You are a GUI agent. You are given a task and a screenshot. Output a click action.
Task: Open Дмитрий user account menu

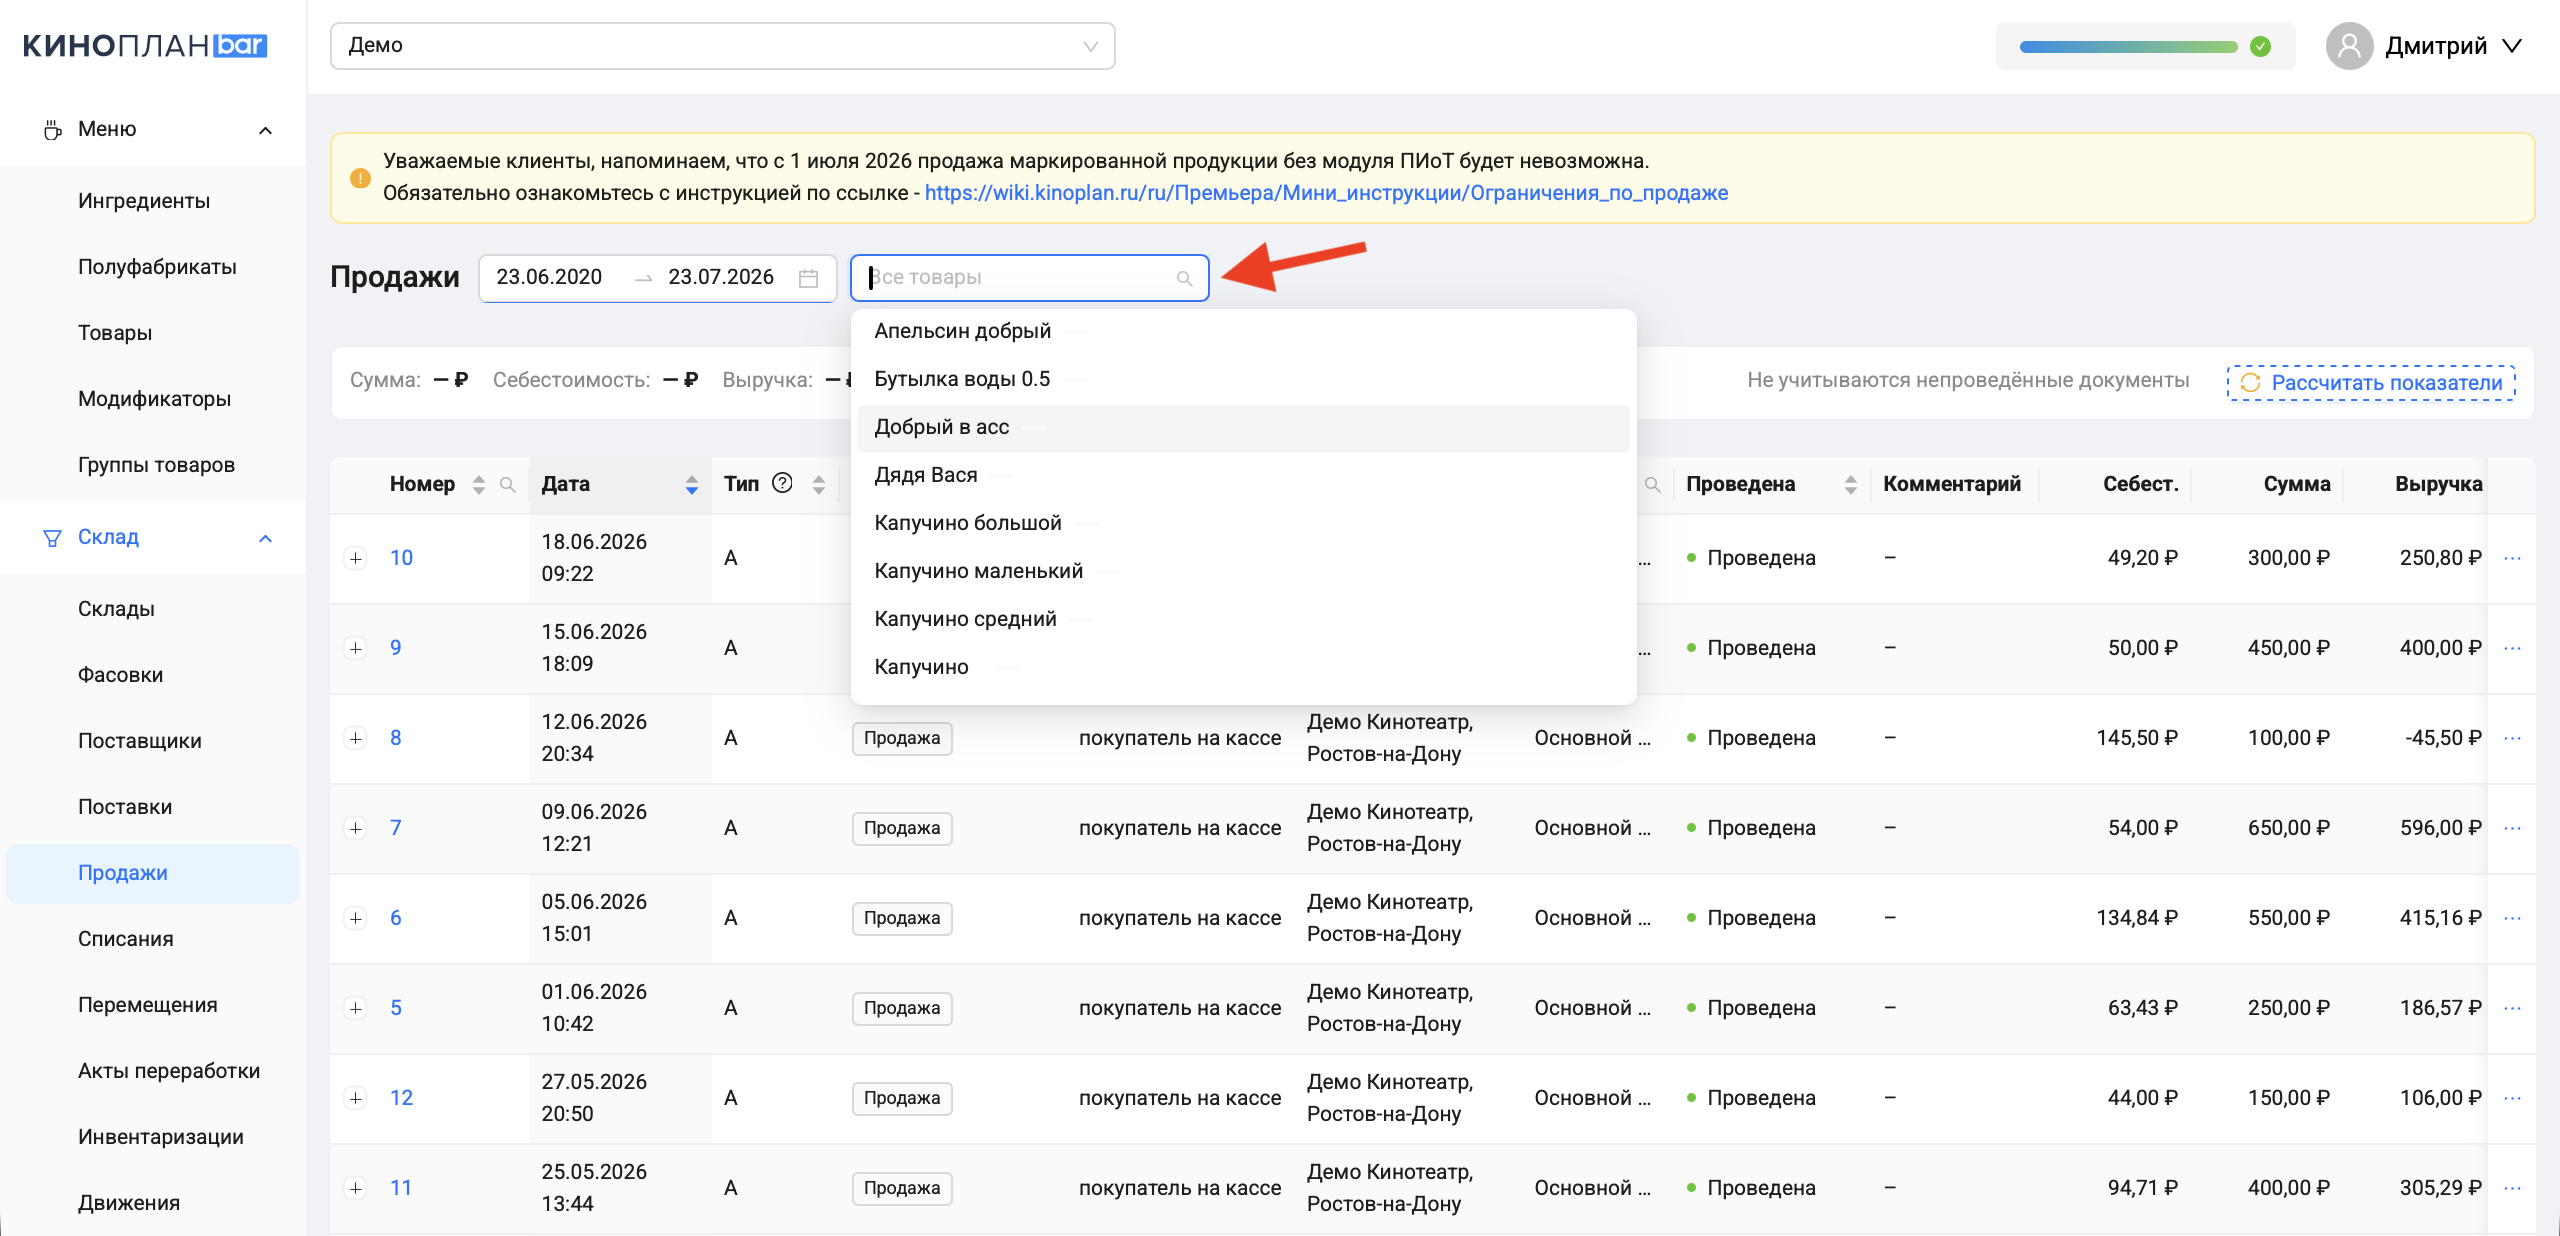coord(2424,46)
